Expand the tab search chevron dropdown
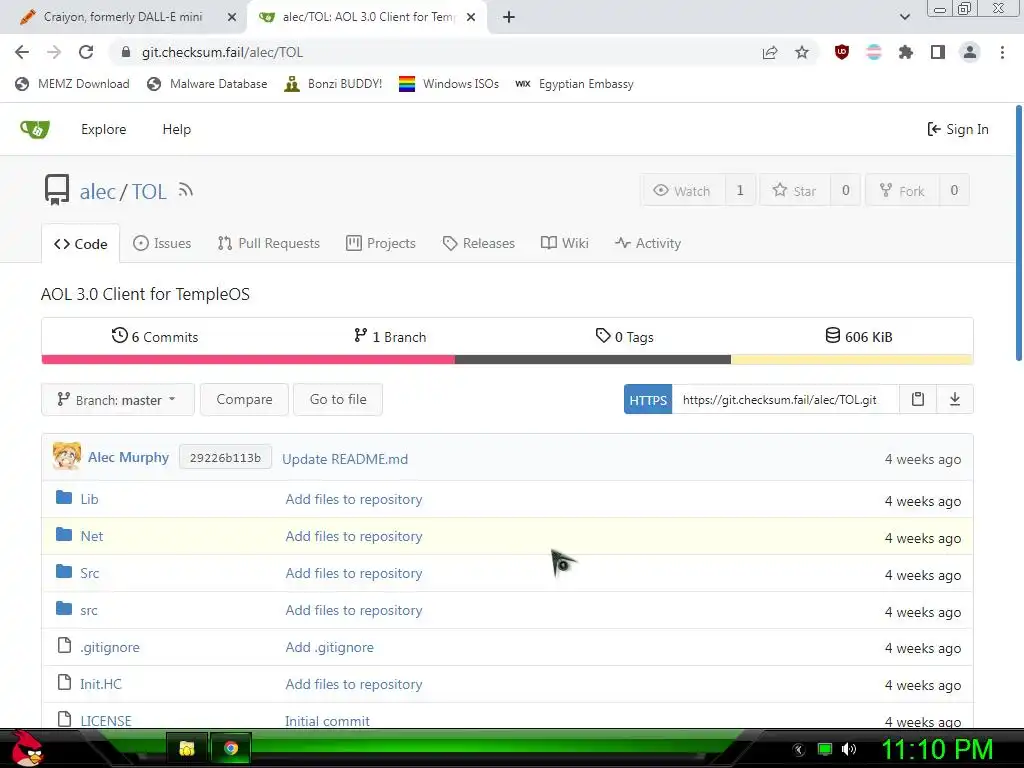 [x=904, y=17]
